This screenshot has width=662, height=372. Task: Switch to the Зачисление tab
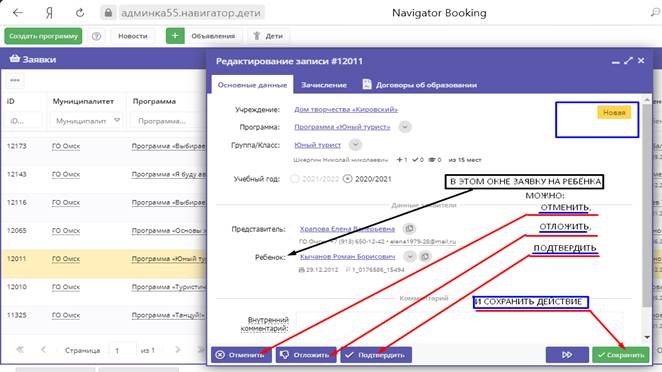324,85
